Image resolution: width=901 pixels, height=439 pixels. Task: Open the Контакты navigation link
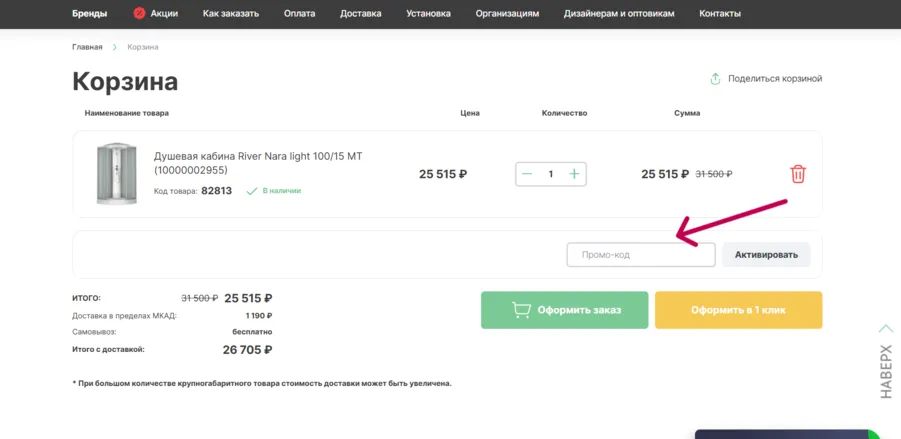tap(720, 13)
